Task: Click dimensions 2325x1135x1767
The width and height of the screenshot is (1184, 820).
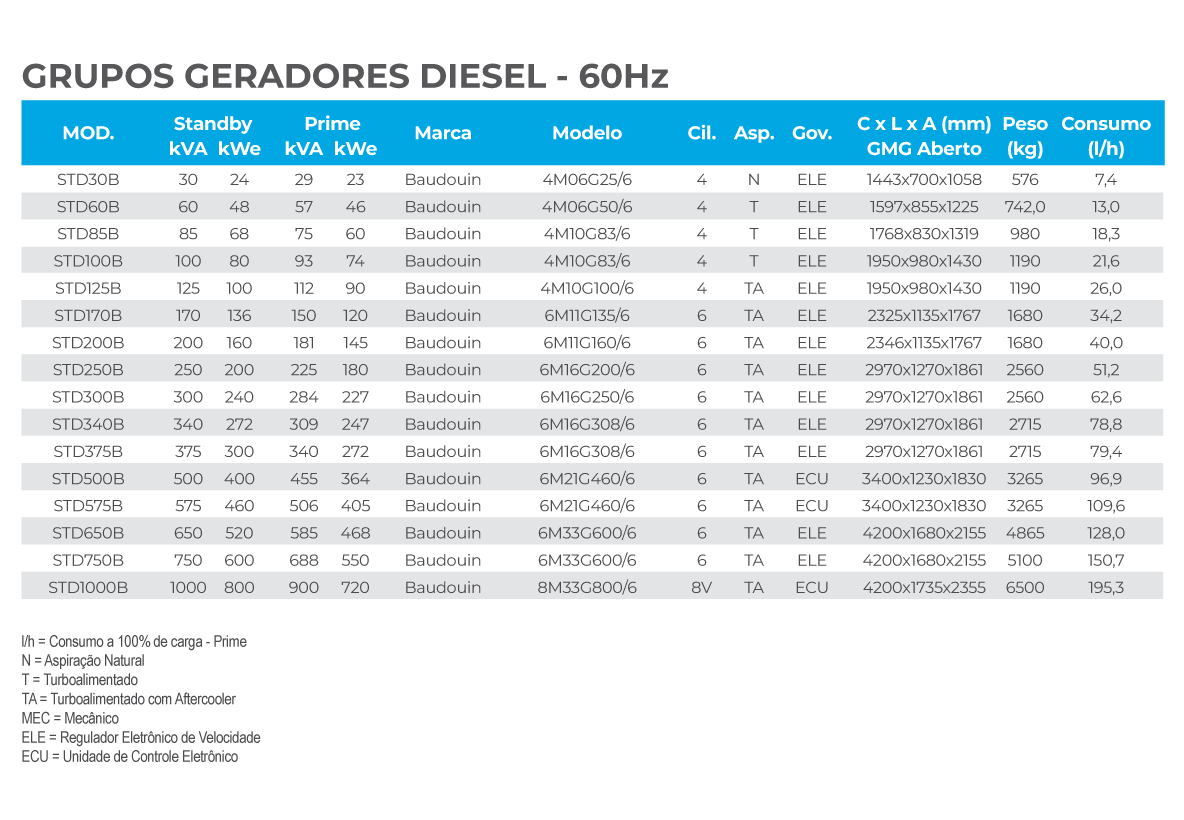Action: [924, 316]
